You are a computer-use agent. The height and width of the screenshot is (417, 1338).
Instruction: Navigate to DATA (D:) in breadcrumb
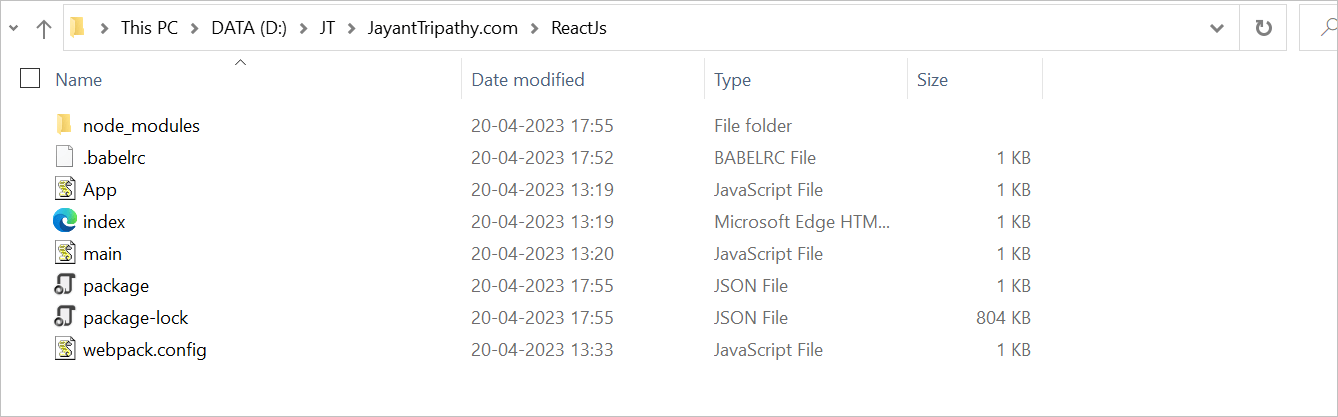tap(249, 28)
